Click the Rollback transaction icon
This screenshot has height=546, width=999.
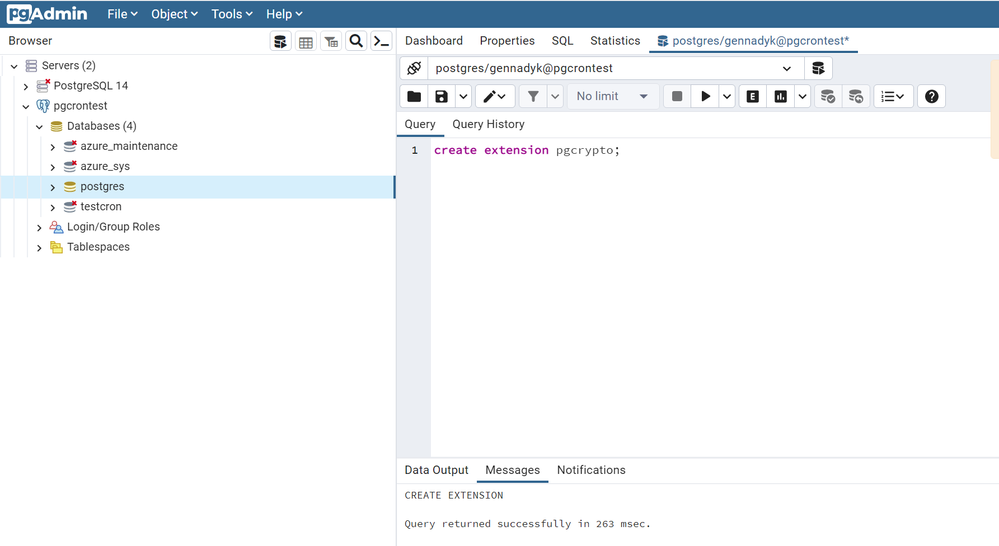[856, 96]
